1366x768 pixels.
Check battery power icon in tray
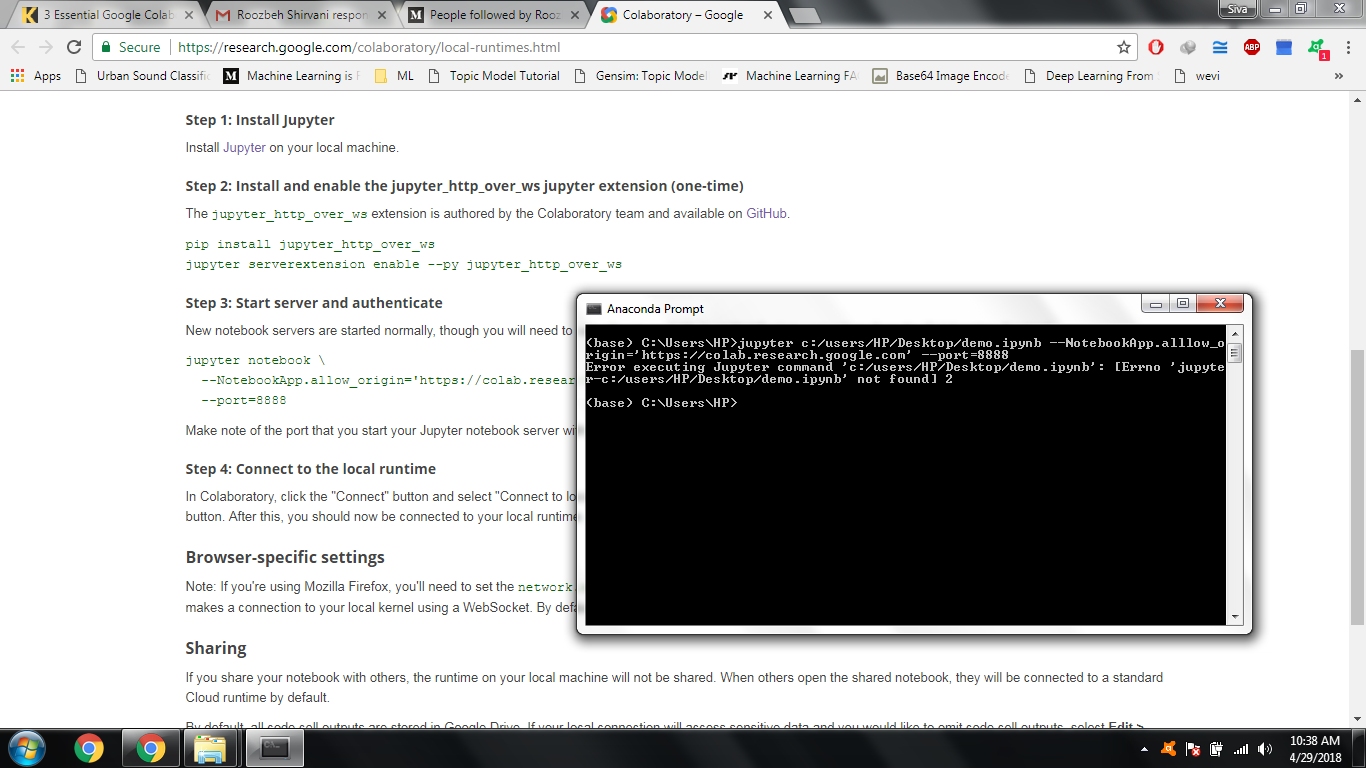tap(1217, 748)
